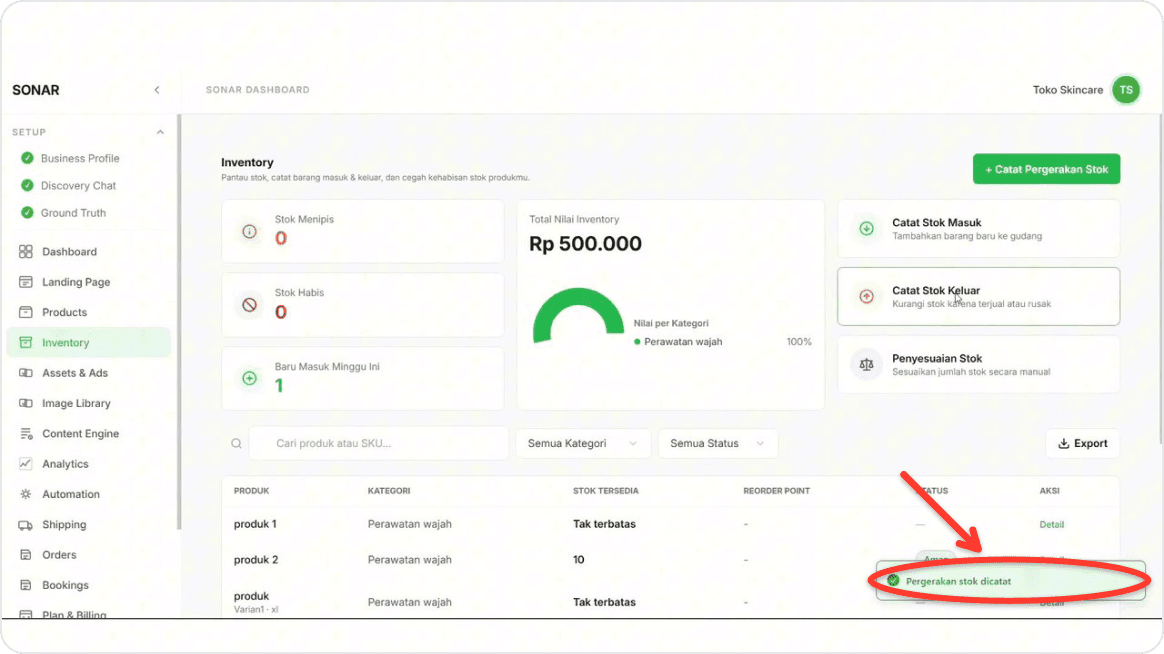Image resolution: width=1164 pixels, height=654 pixels.
Task: Open Detail link for produk 1
Action: [x=1051, y=525]
